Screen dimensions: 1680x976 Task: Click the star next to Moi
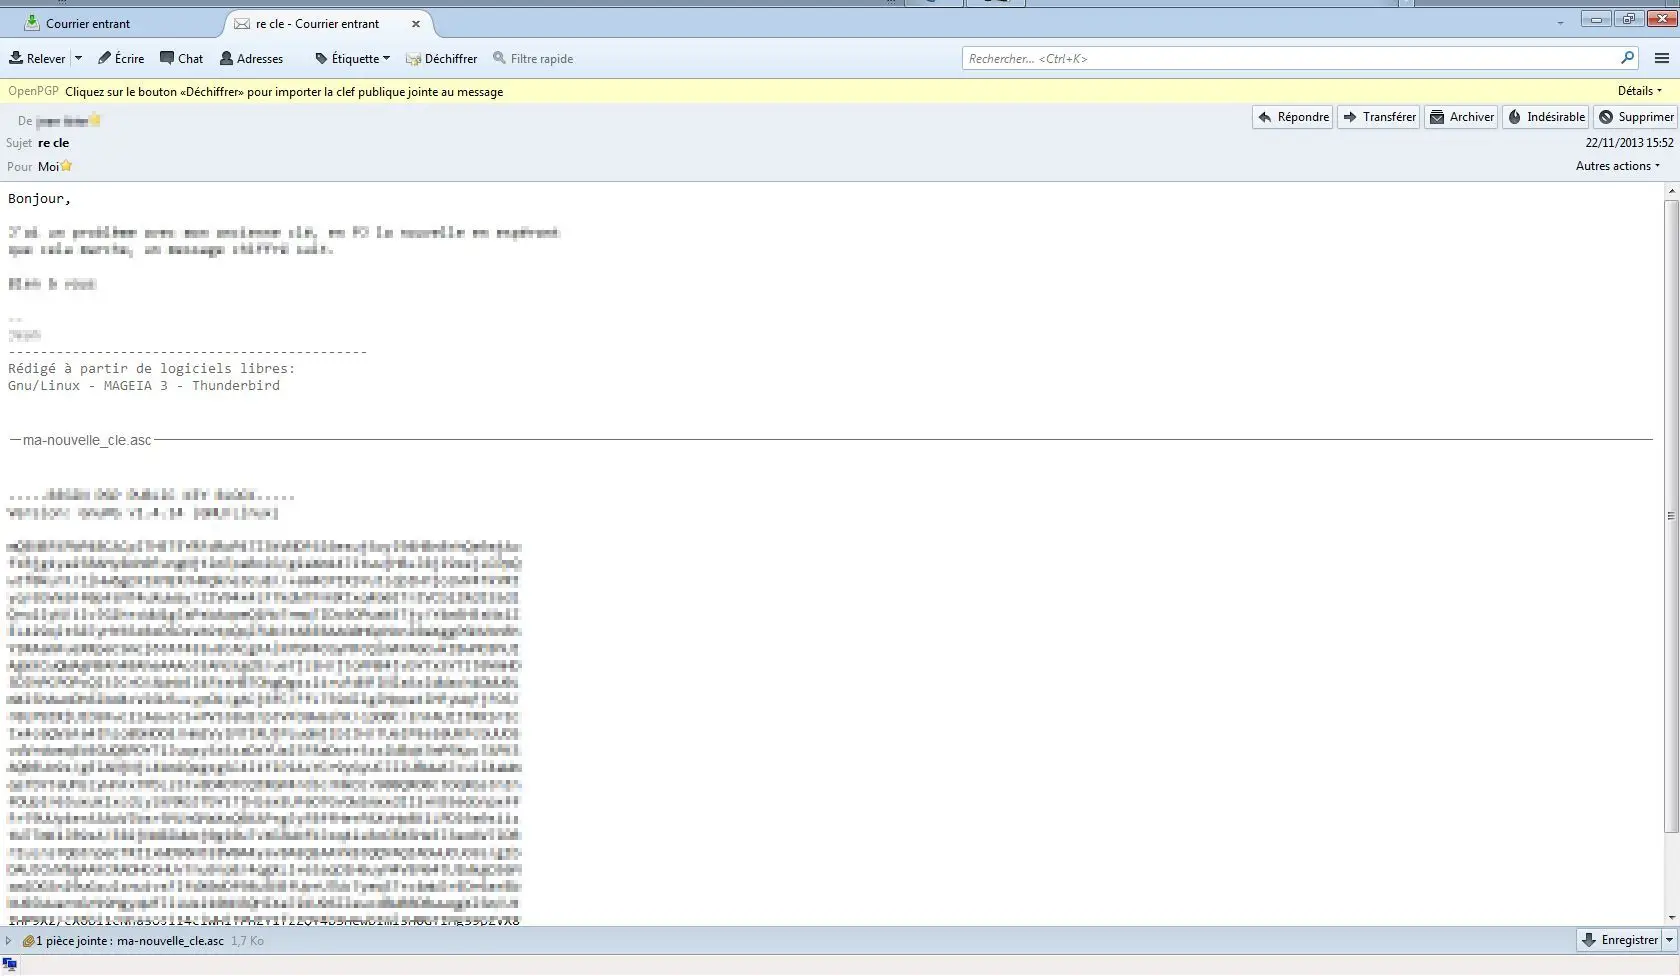(66, 166)
